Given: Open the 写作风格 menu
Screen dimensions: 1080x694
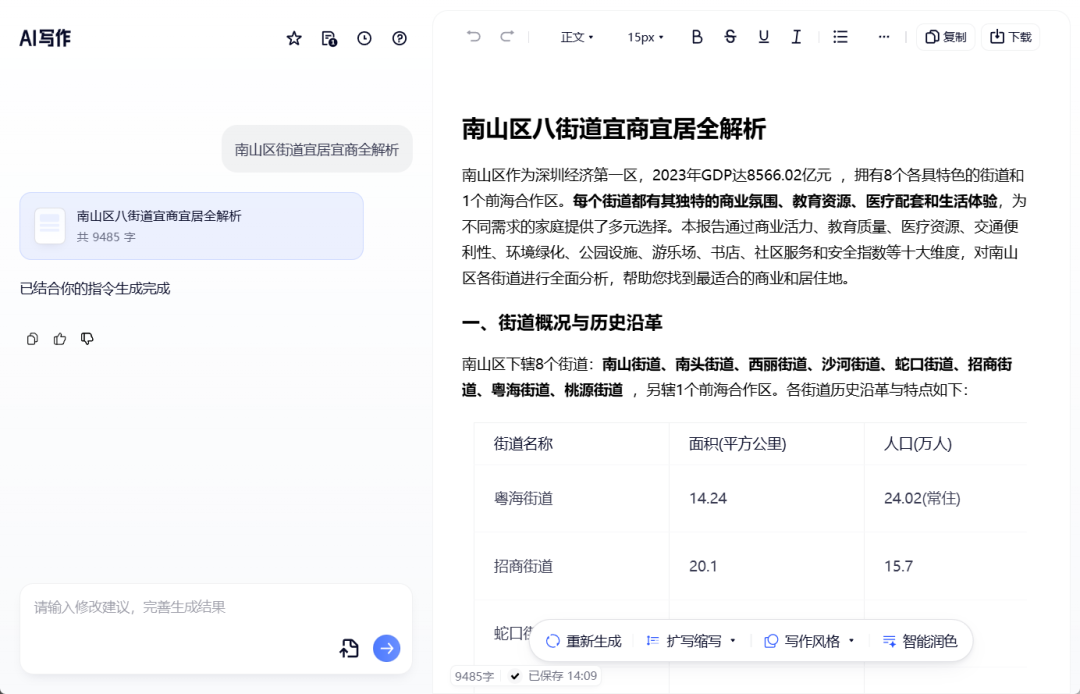Looking at the screenshot, I should coord(810,641).
